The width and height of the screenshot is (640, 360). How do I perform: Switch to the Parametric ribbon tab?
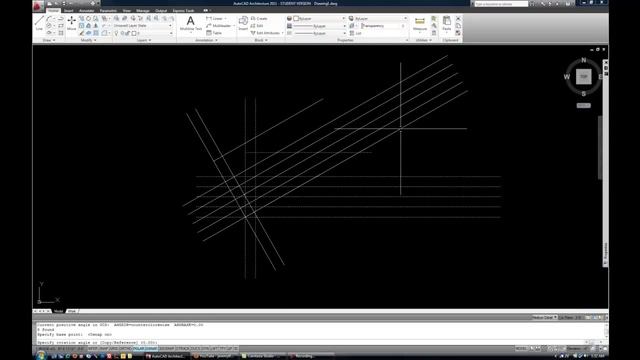108,11
